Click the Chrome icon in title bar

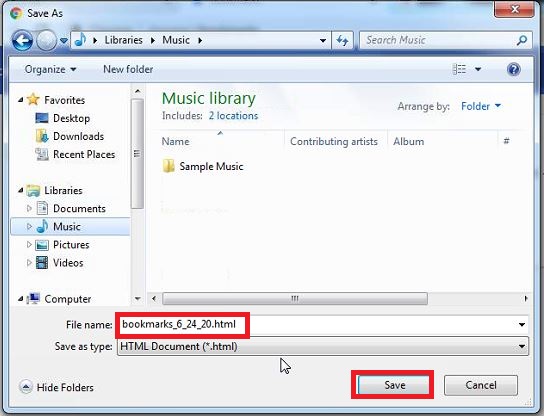(x=16, y=13)
